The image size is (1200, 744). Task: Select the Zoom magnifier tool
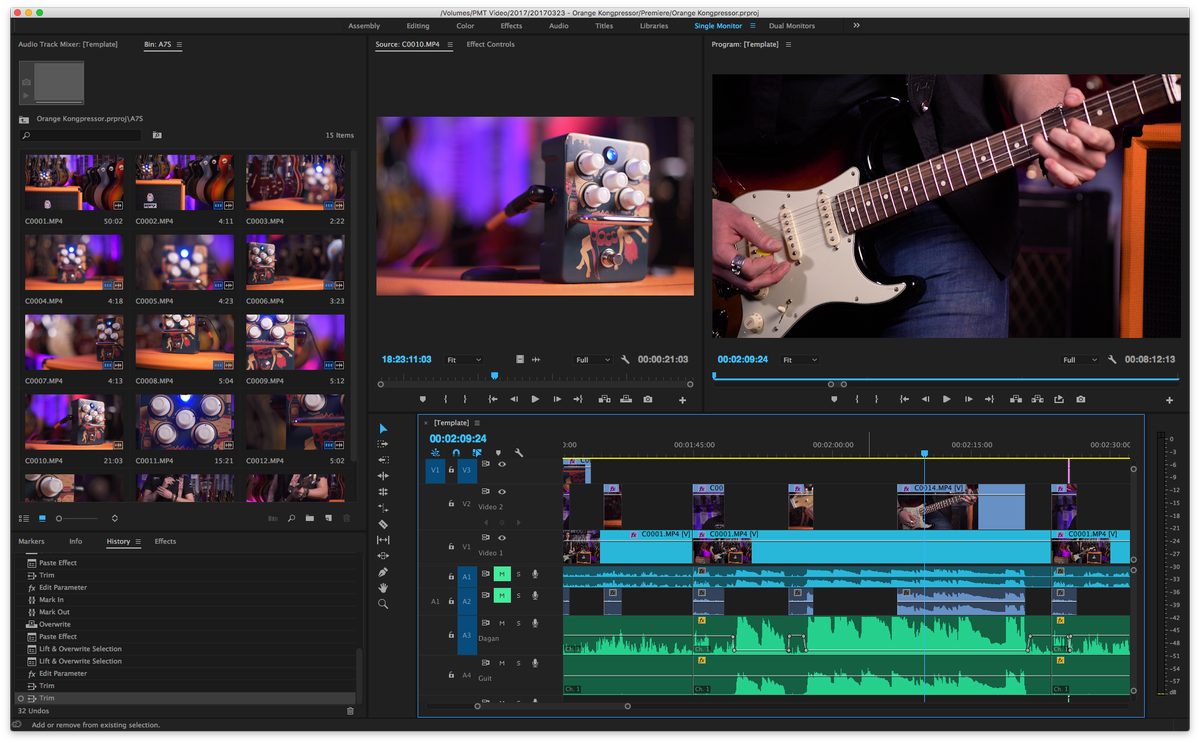pos(383,604)
